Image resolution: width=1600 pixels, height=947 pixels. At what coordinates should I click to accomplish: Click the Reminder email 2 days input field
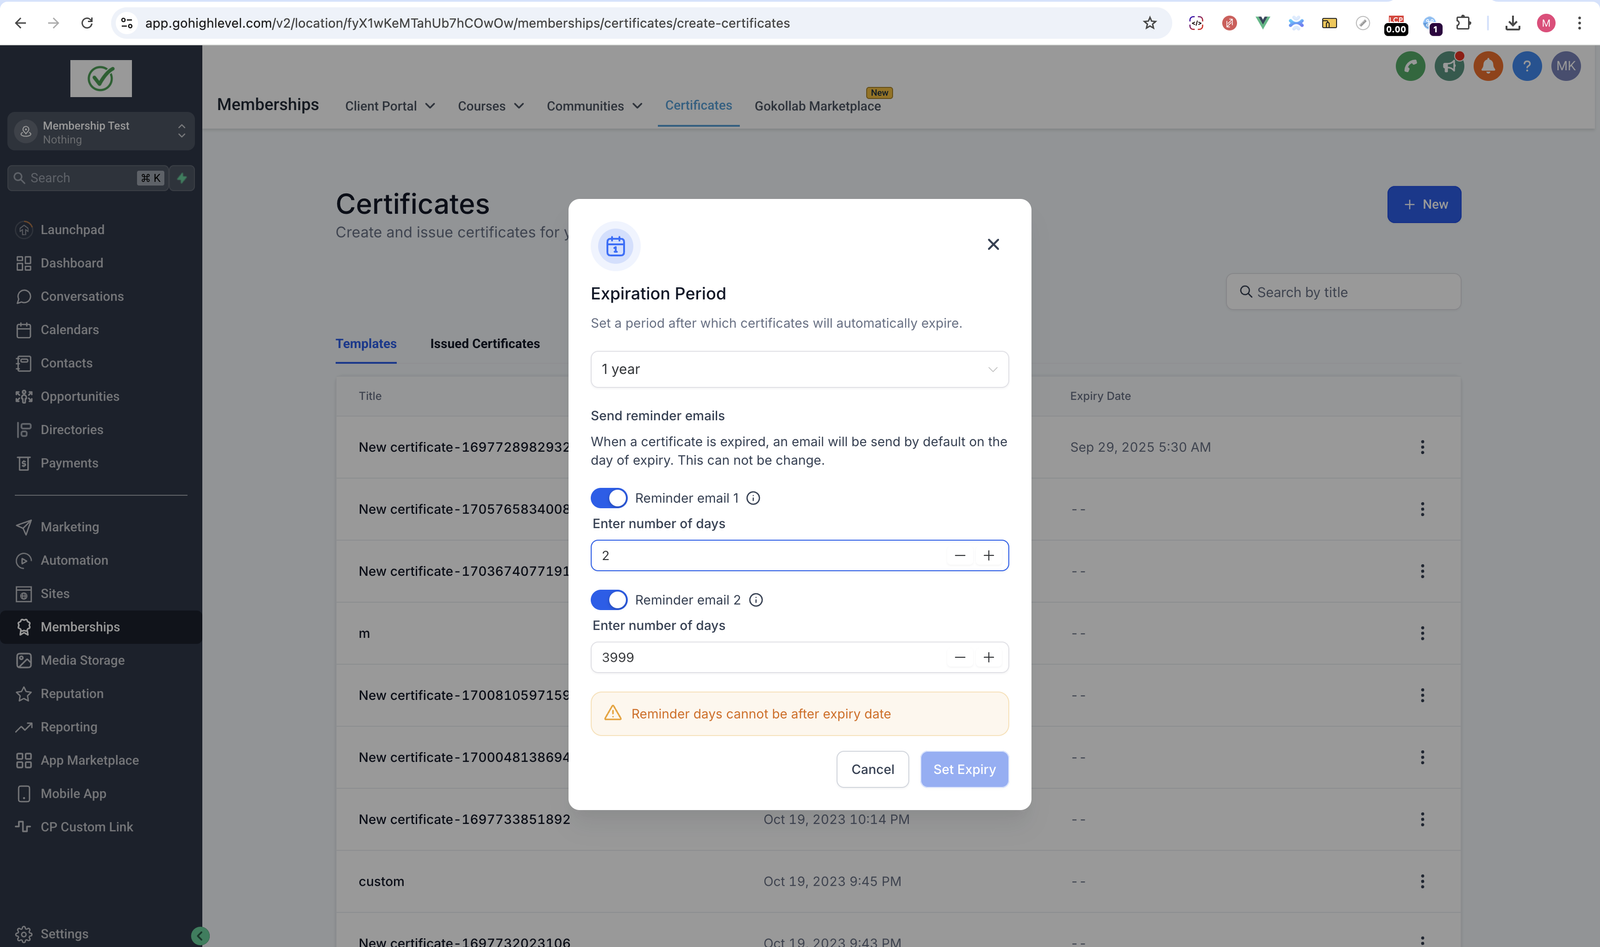pyautogui.click(x=765, y=658)
